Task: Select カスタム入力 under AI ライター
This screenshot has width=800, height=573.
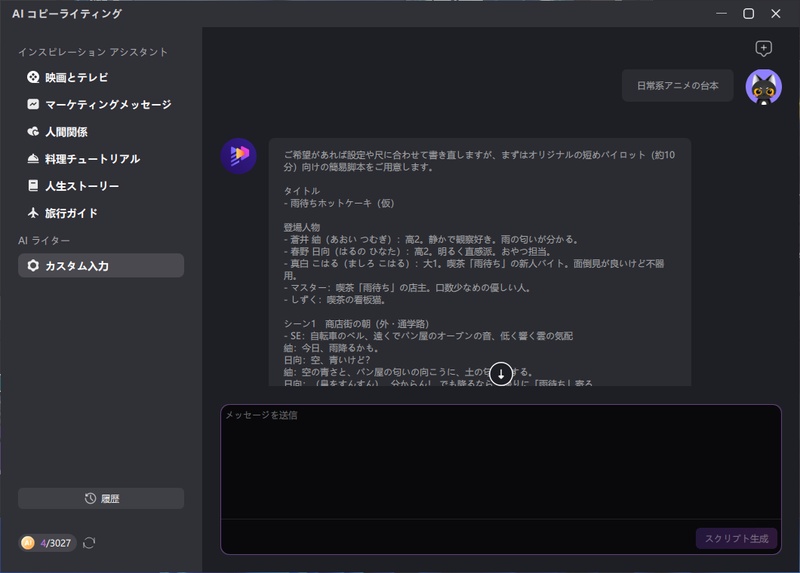Action: click(x=101, y=266)
